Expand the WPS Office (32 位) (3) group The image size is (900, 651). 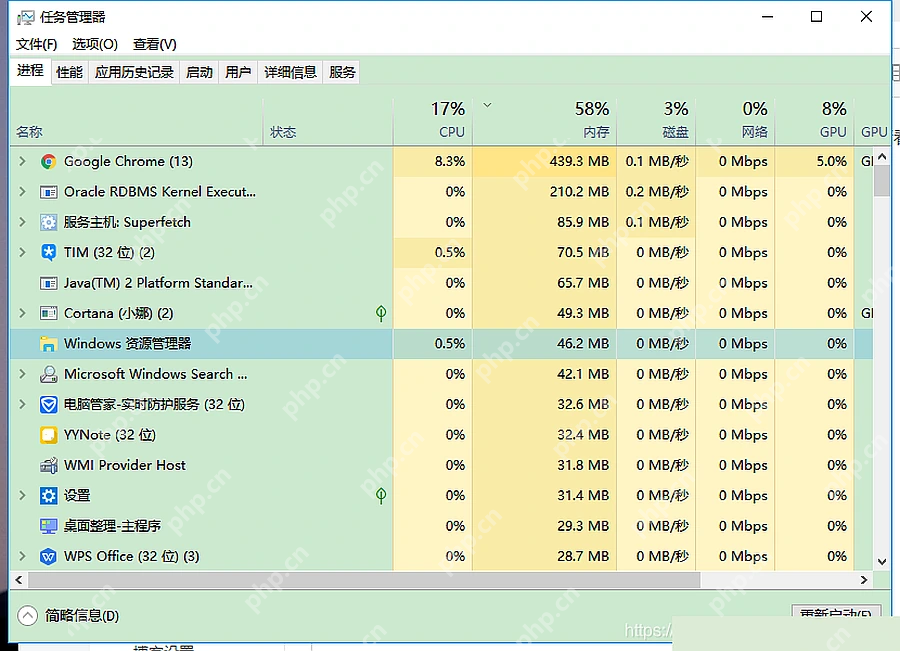(22, 556)
